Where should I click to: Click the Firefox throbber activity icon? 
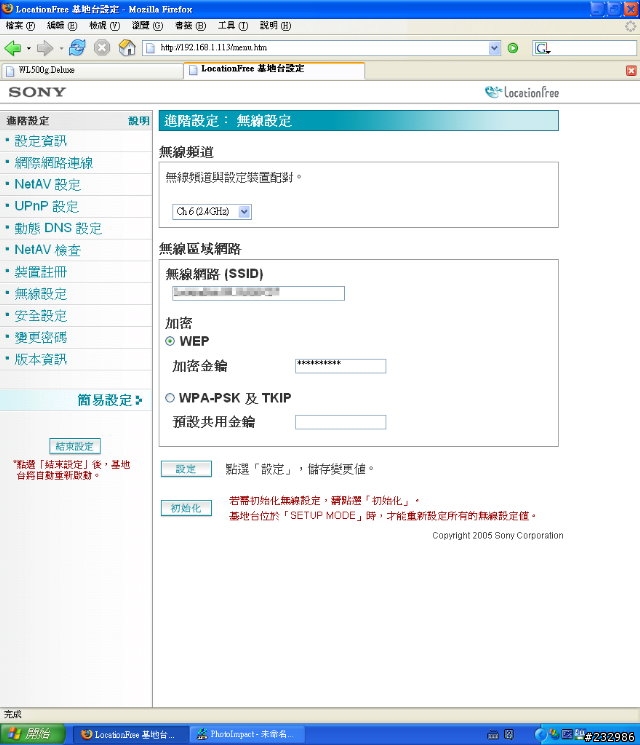point(630,26)
